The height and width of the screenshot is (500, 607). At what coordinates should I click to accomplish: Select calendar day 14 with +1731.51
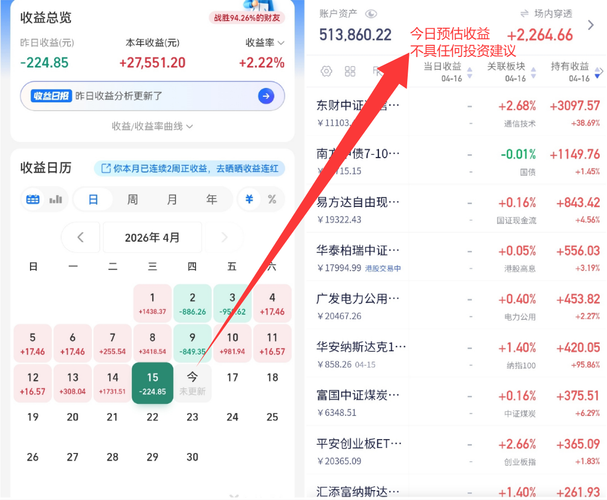click(113, 383)
